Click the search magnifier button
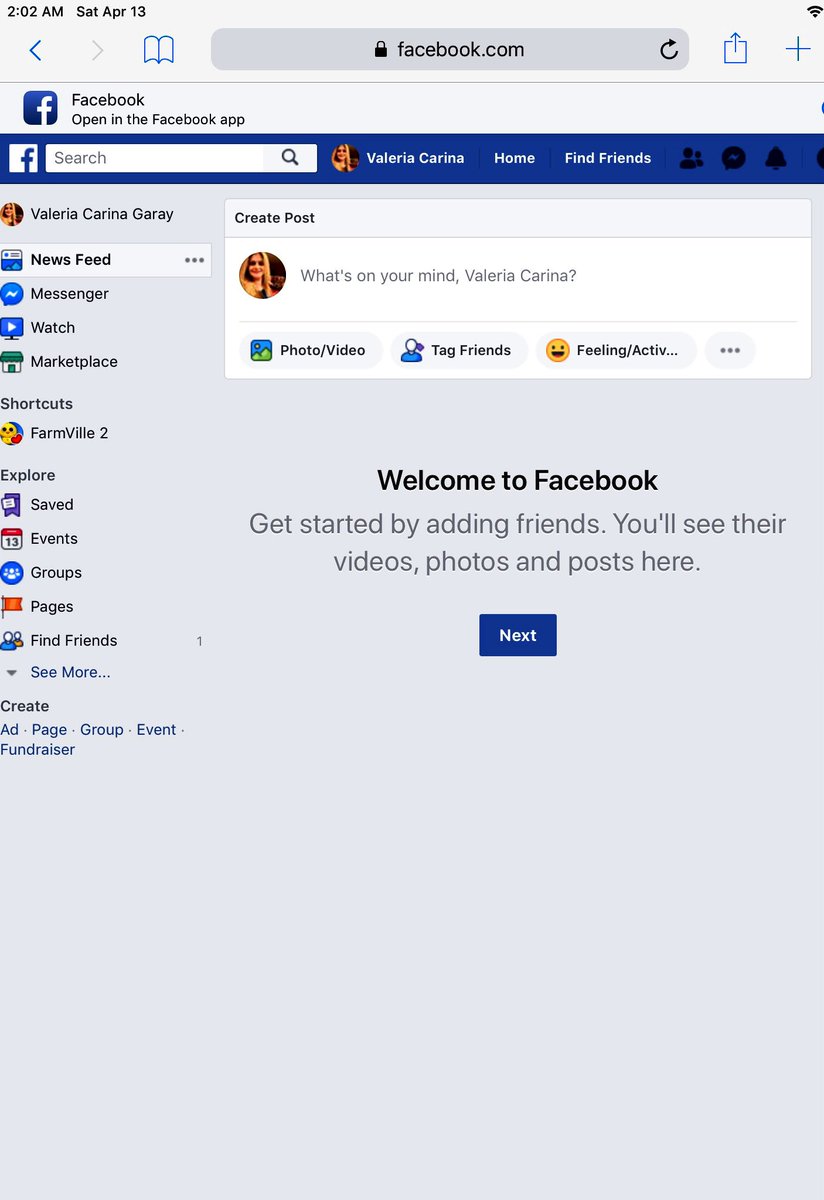 pyautogui.click(x=290, y=158)
